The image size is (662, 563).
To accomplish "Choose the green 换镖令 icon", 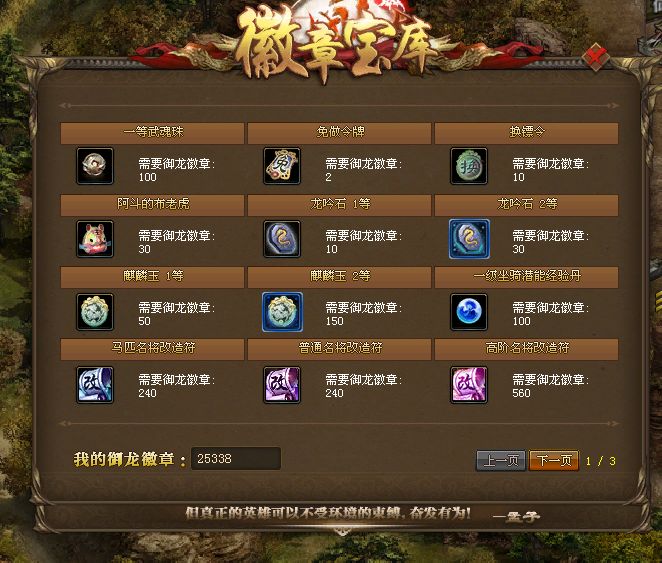I will tap(469, 166).
